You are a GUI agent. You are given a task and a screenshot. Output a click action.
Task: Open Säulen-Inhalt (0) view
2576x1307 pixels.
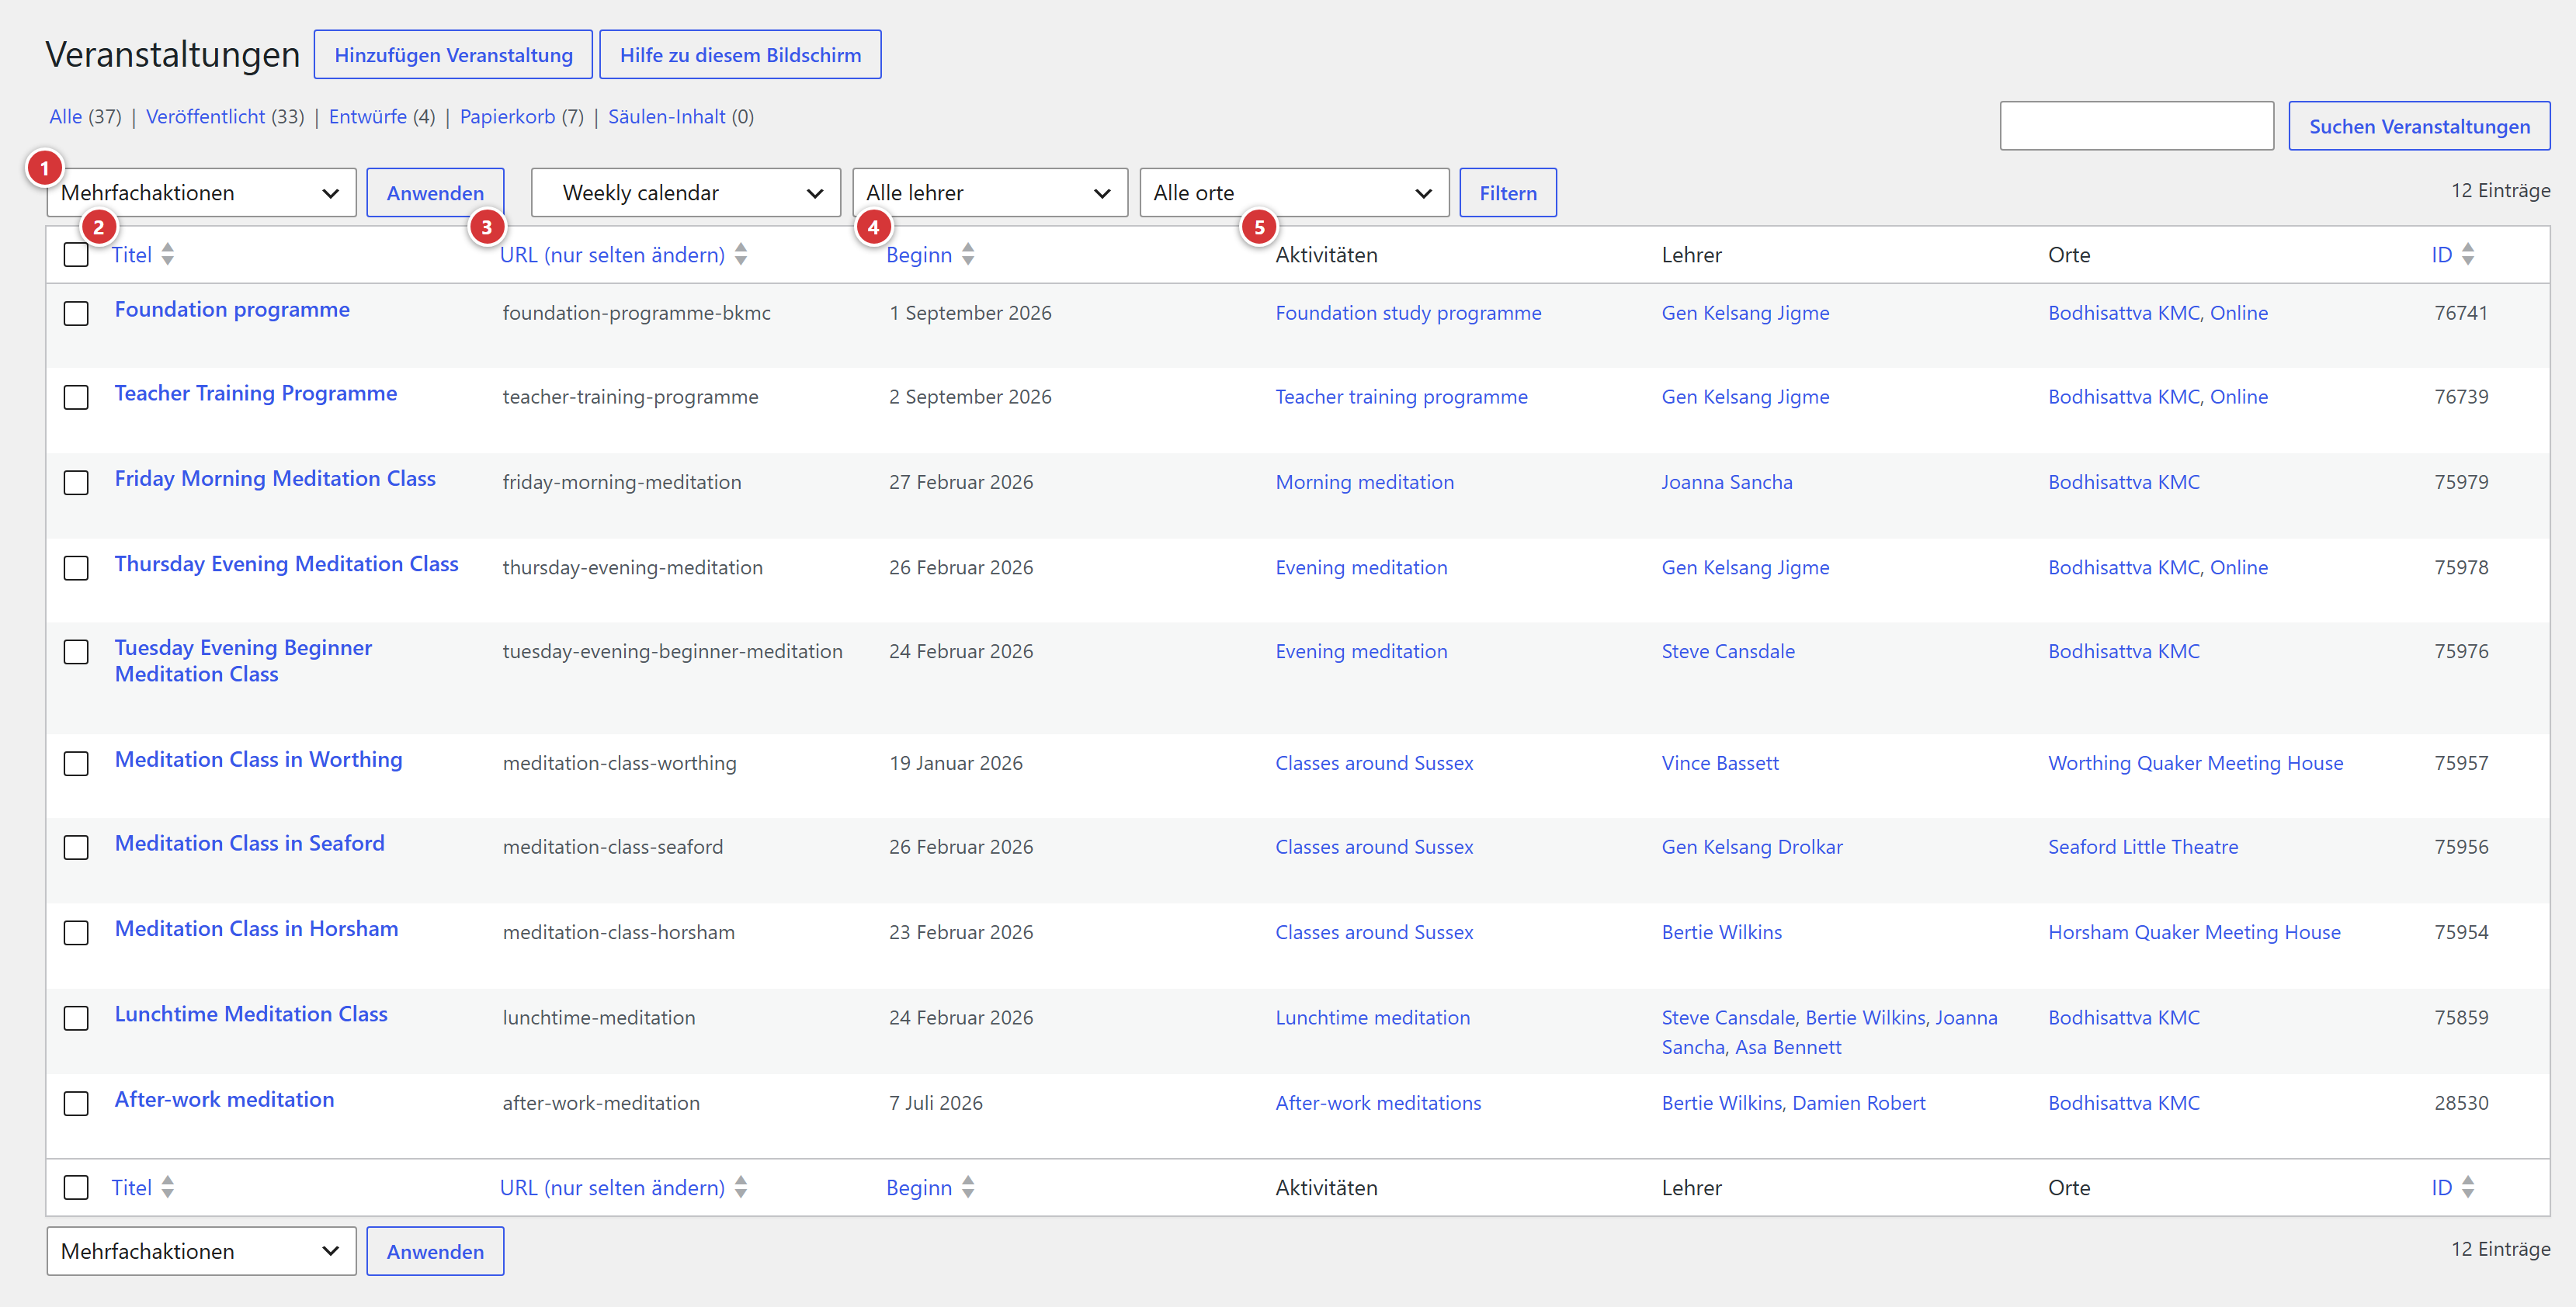pyautogui.click(x=681, y=117)
